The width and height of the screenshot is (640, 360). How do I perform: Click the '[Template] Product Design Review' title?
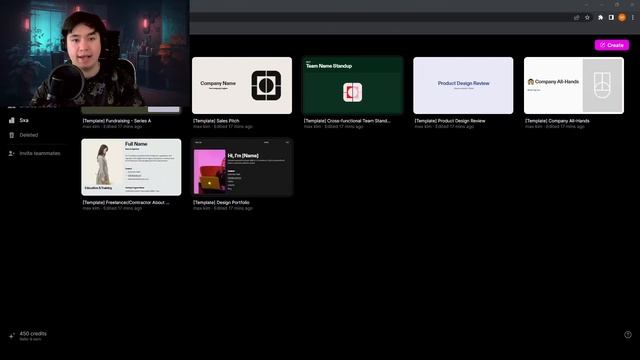450,121
